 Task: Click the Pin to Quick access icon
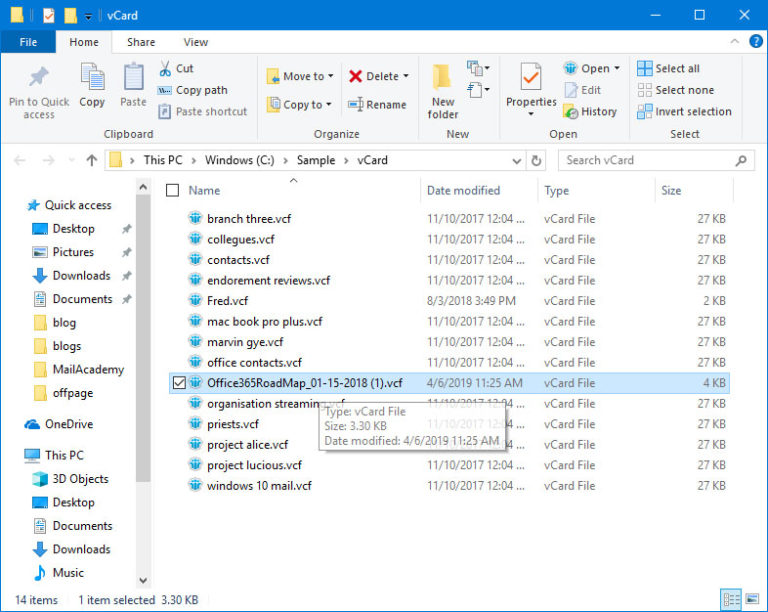(x=39, y=78)
